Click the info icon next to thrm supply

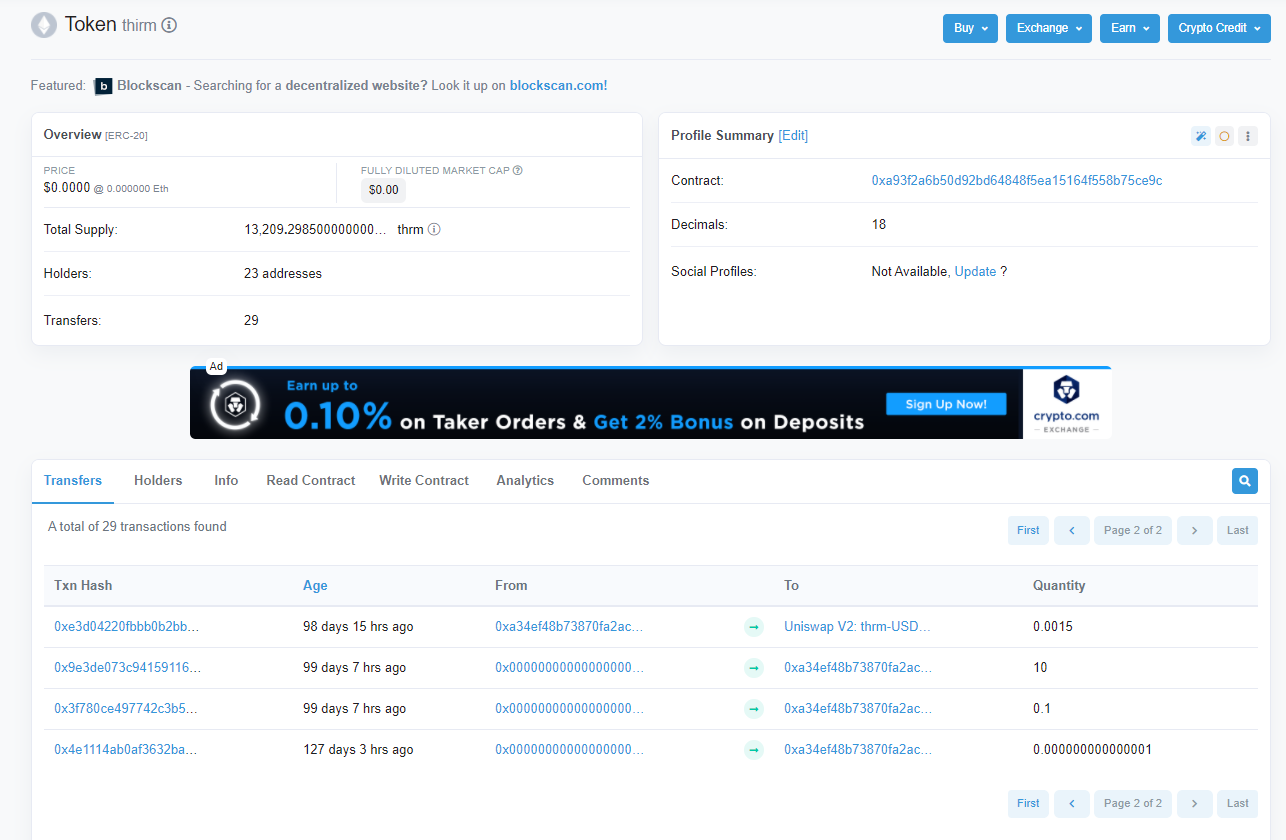click(434, 229)
